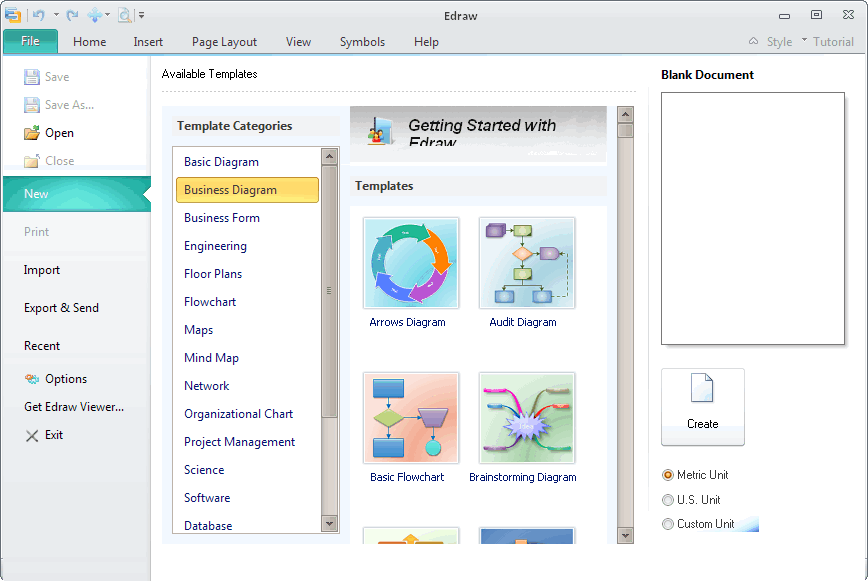Click the Tutorial link at top right
This screenshot has height=581, width=868.
(x=833, y=42)
